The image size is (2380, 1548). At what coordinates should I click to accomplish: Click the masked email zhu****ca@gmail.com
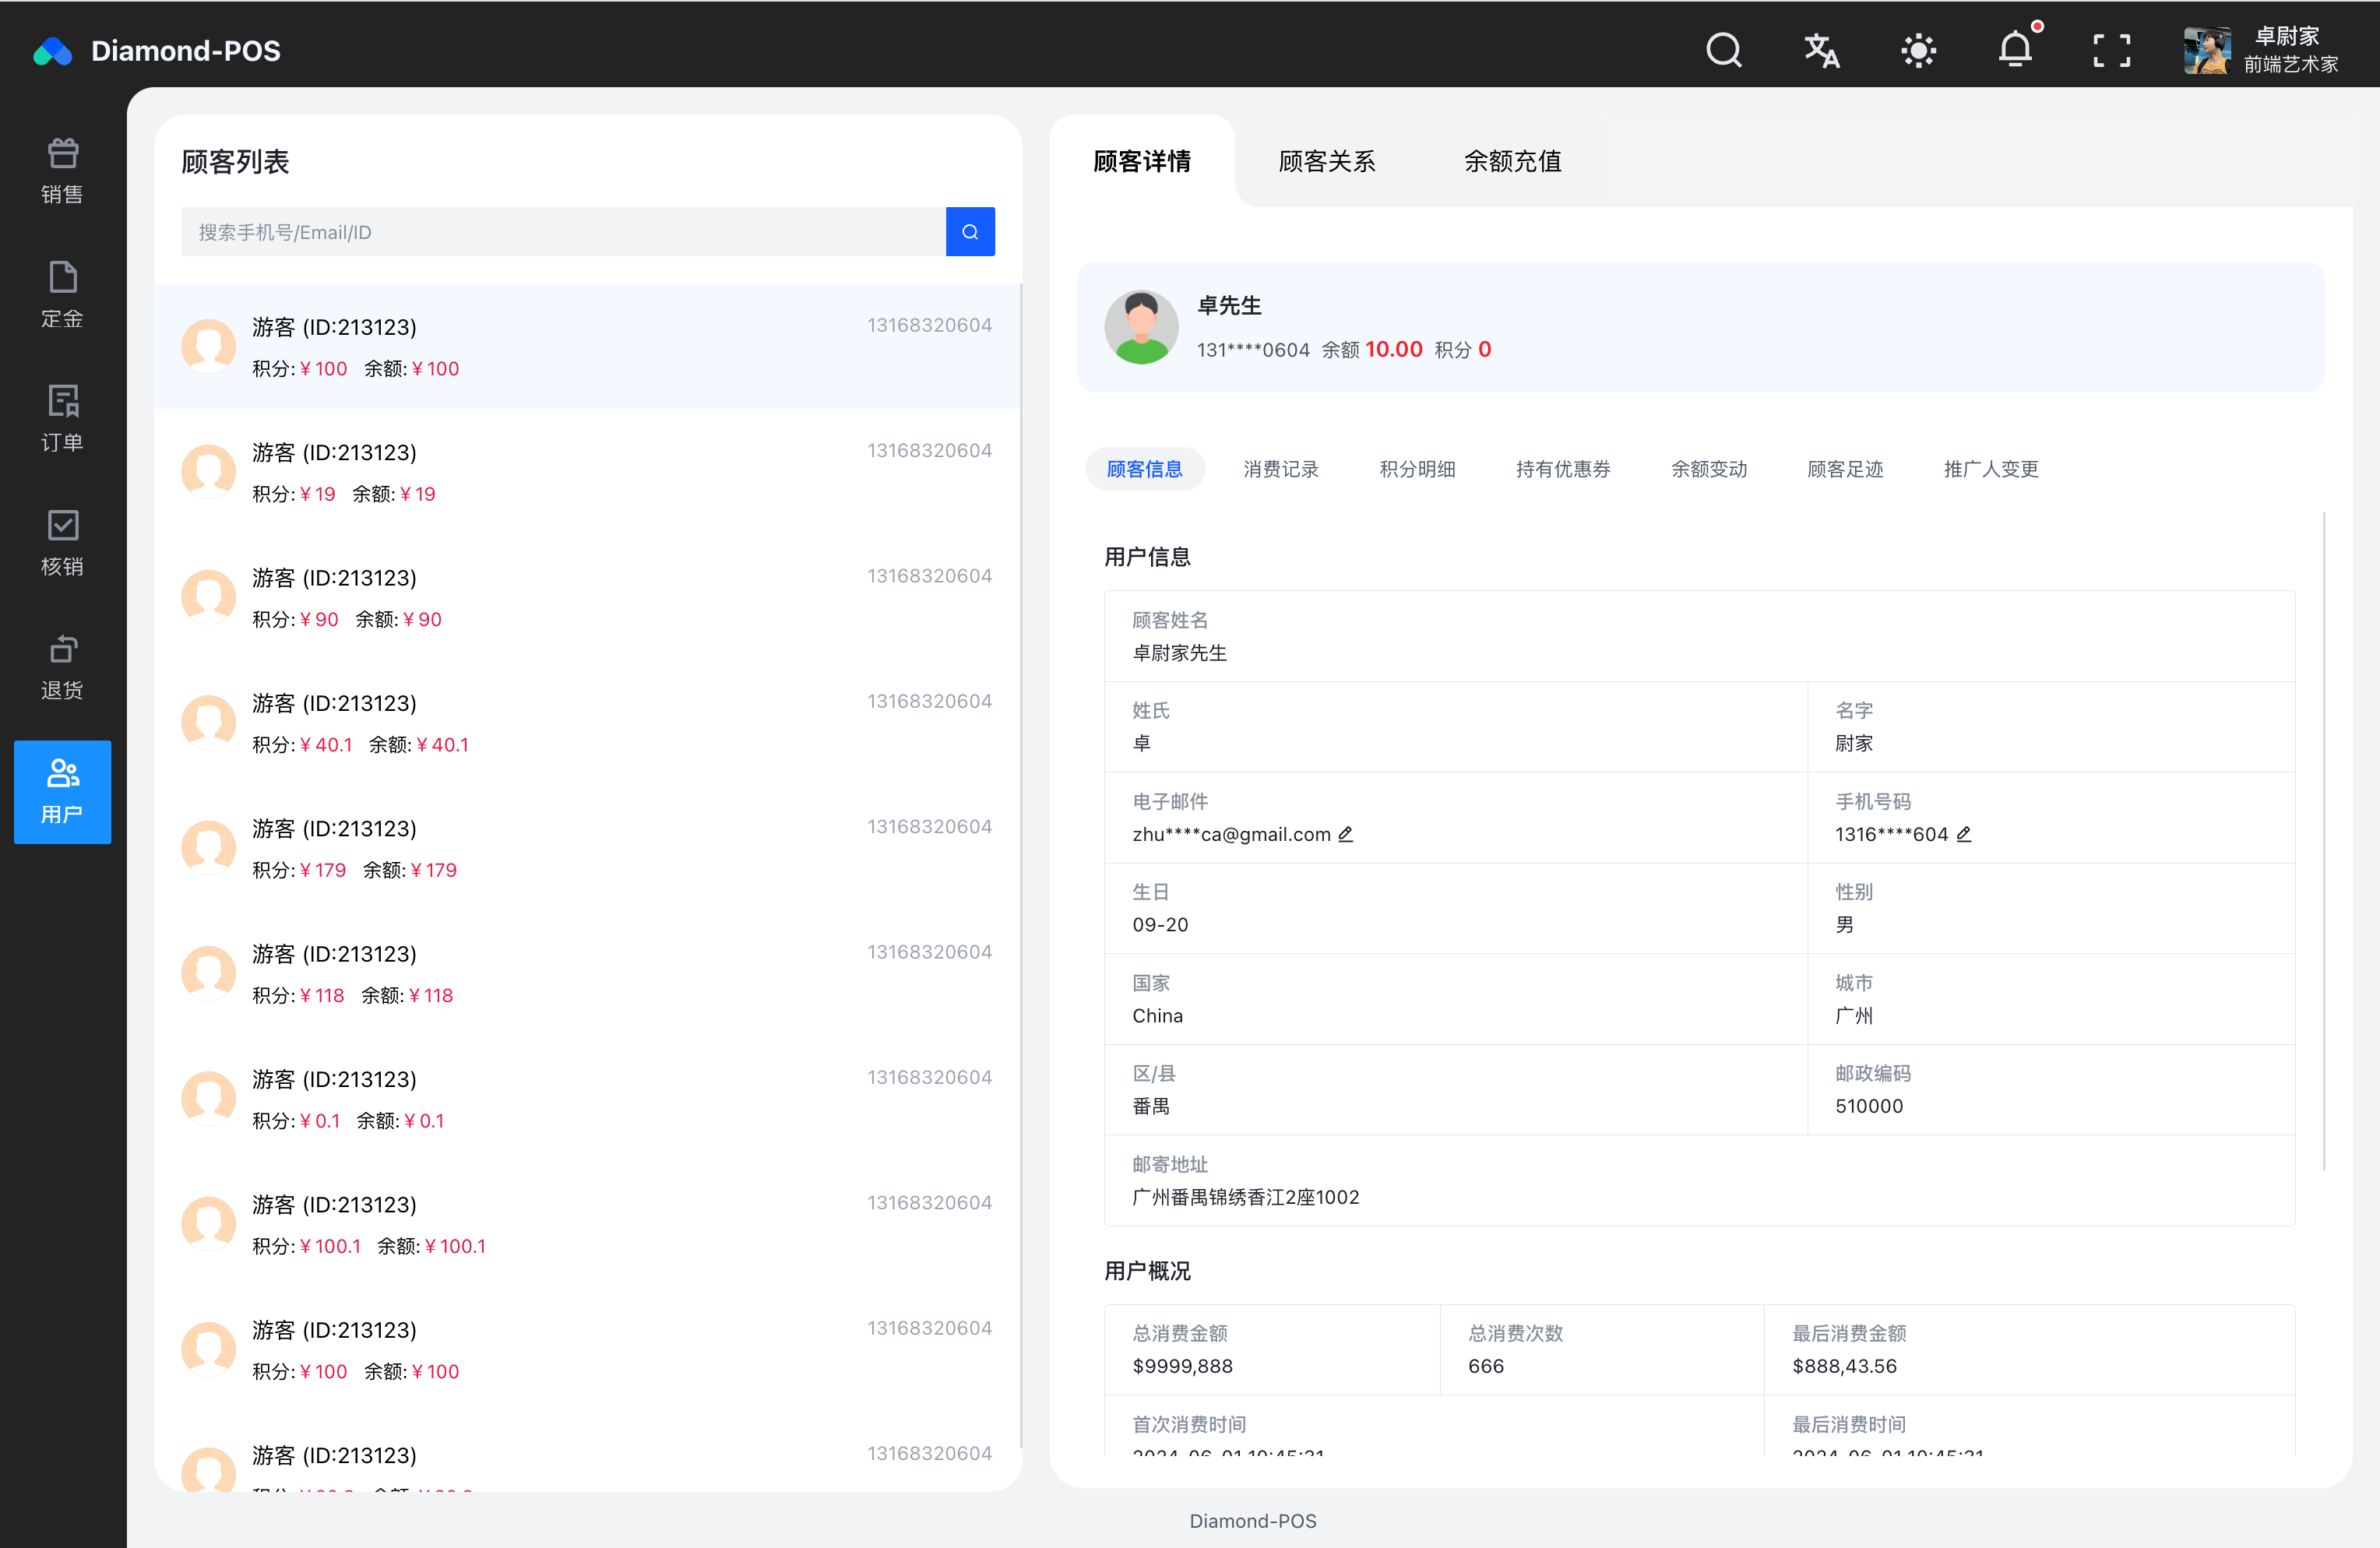(x=1231, y=834)
